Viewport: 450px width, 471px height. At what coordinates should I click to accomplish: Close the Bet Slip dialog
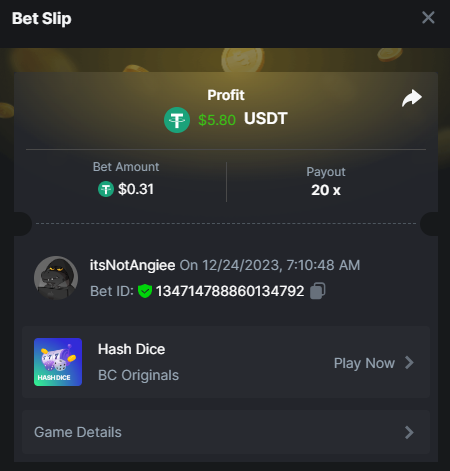(x=428, y=18)
